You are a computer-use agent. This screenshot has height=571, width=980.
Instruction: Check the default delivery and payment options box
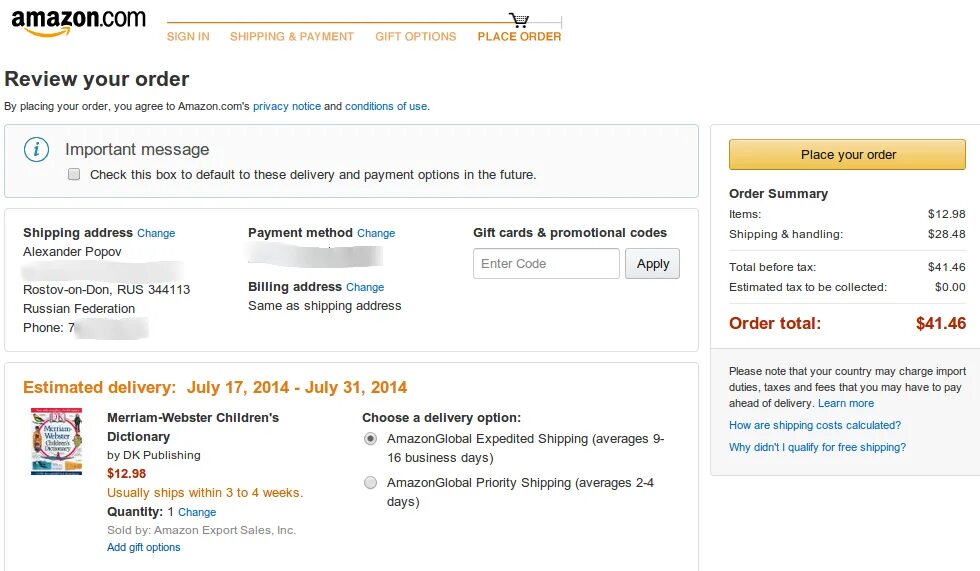(74, 174)
